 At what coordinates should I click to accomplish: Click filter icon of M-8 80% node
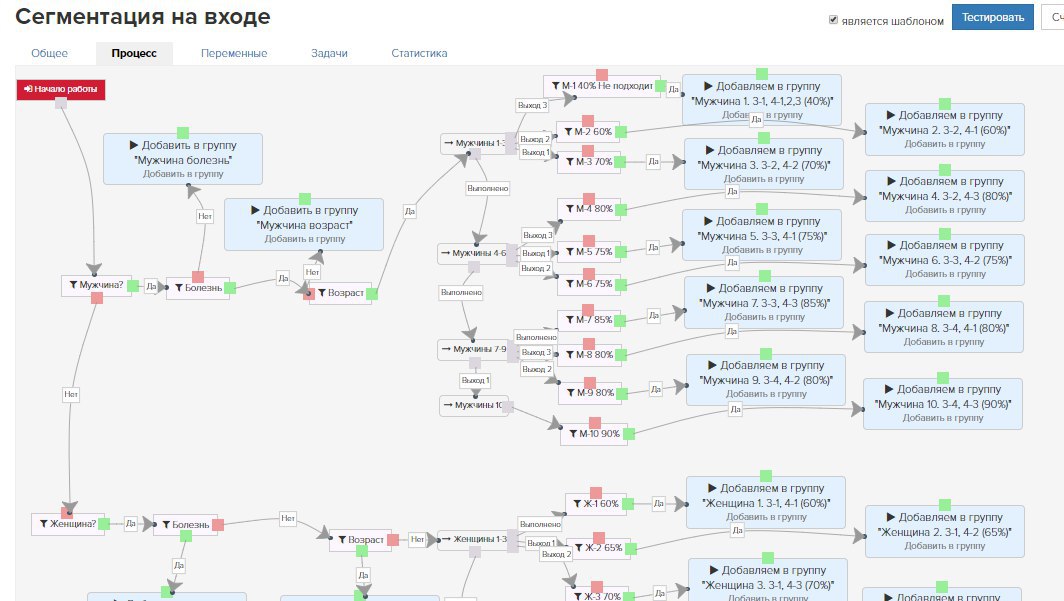tap(570, 354)
